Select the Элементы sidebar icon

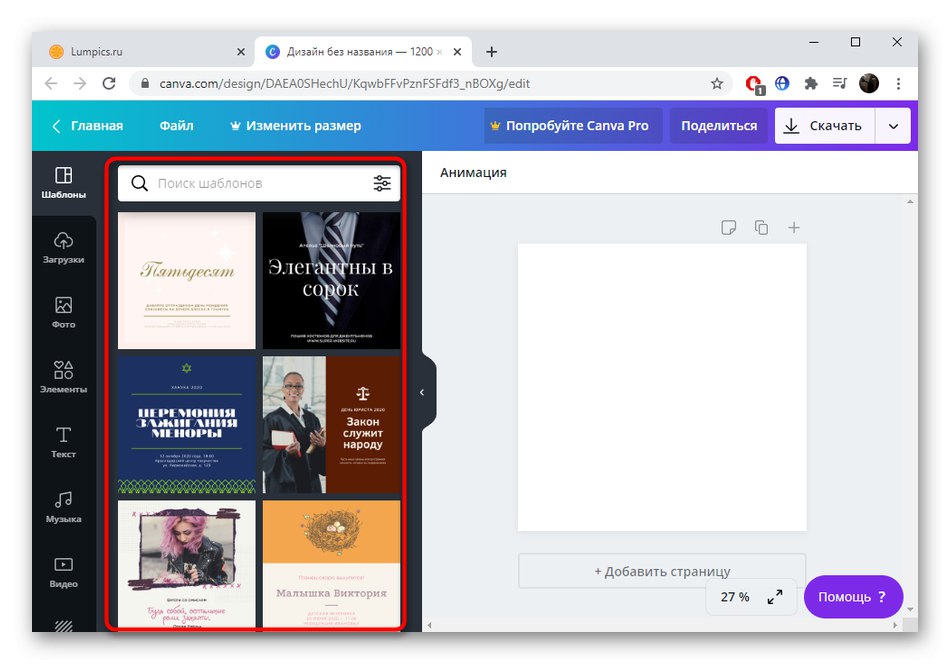[63, 375]
